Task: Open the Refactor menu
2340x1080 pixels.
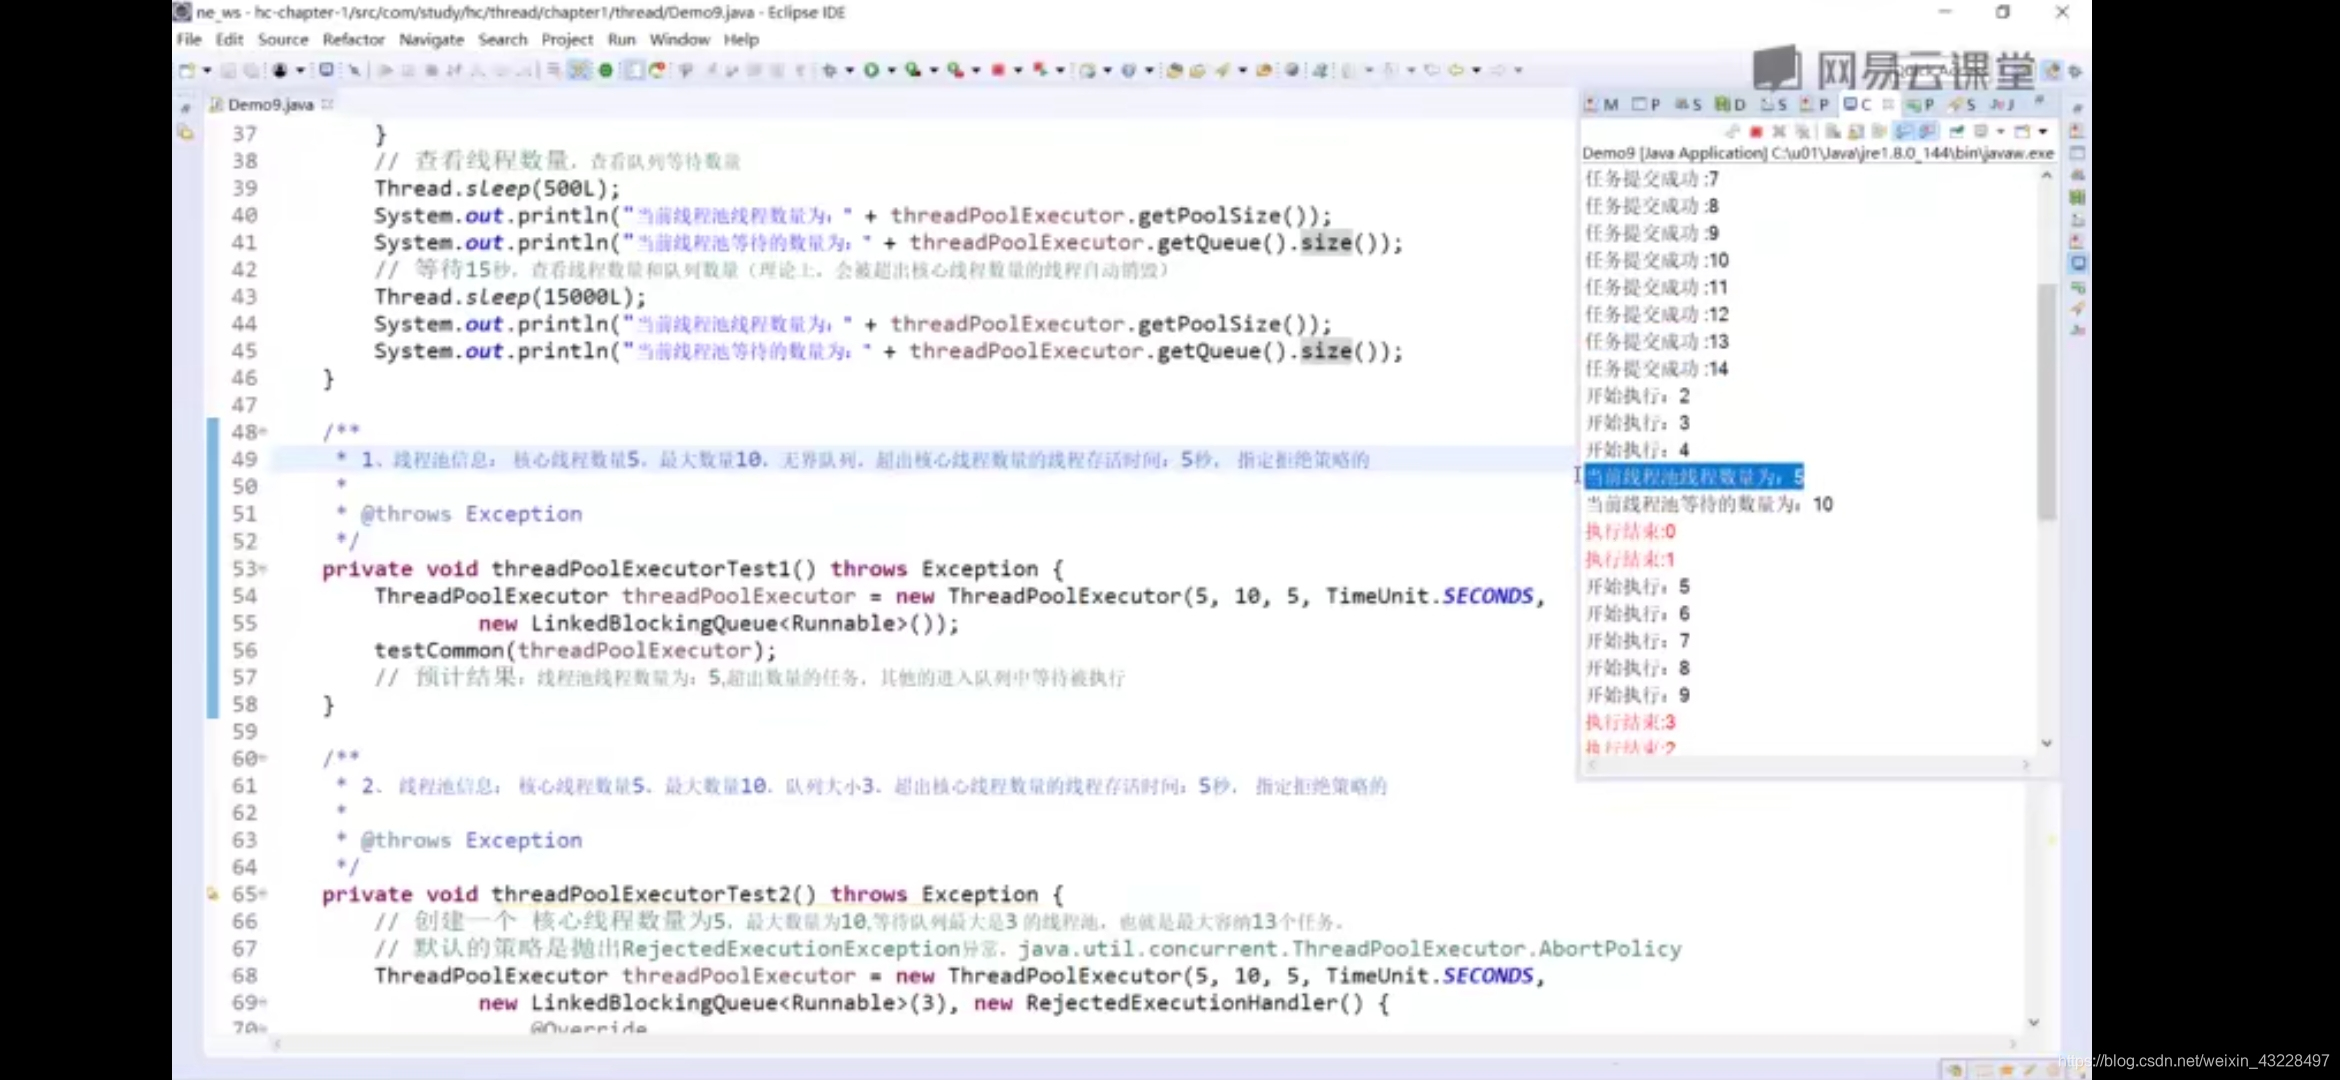Action: click(353, 39)
